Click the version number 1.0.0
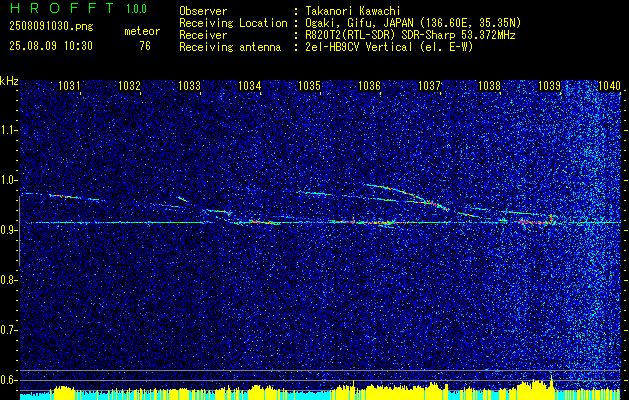The image size is (629, 400). 136,9
